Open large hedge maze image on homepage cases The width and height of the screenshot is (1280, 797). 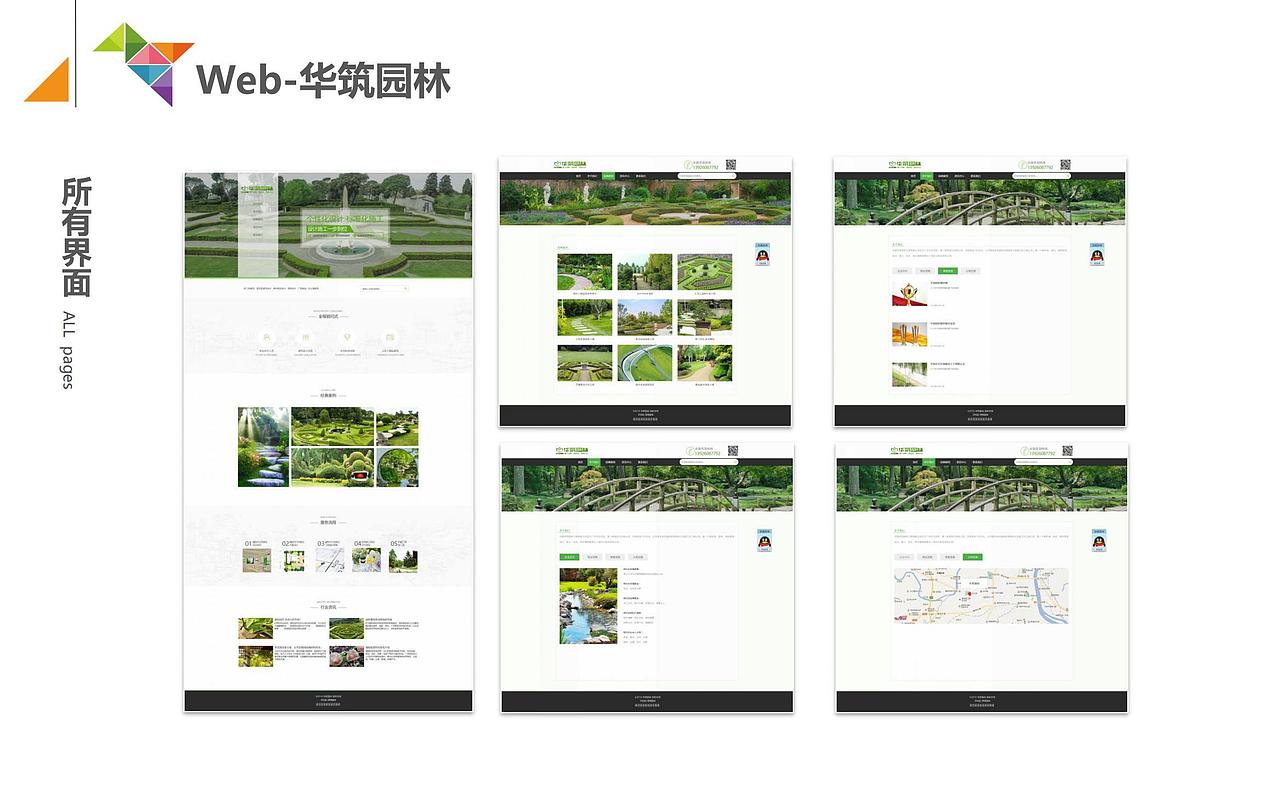[x=333, y=427]
